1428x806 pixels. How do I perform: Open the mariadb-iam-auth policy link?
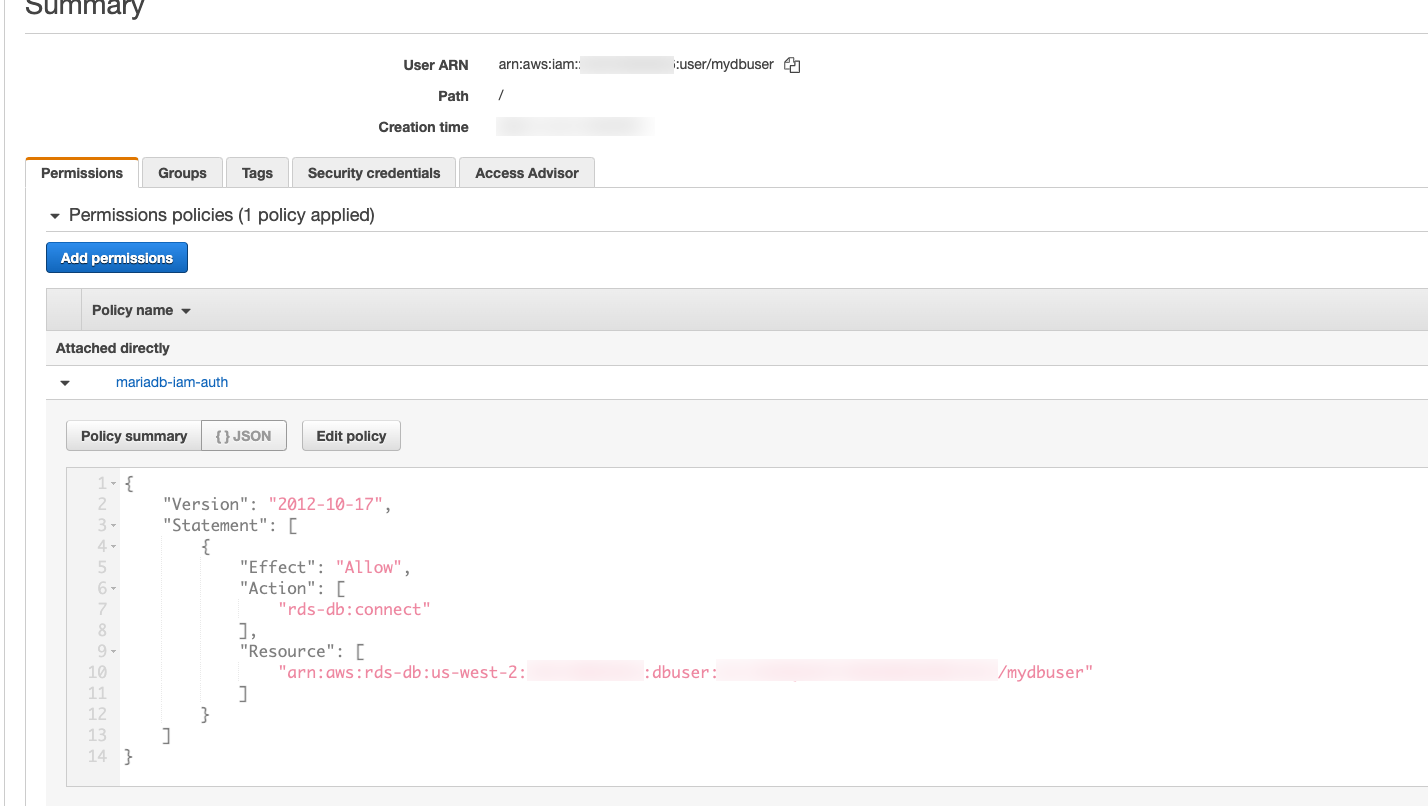click(x=172, y=382)
